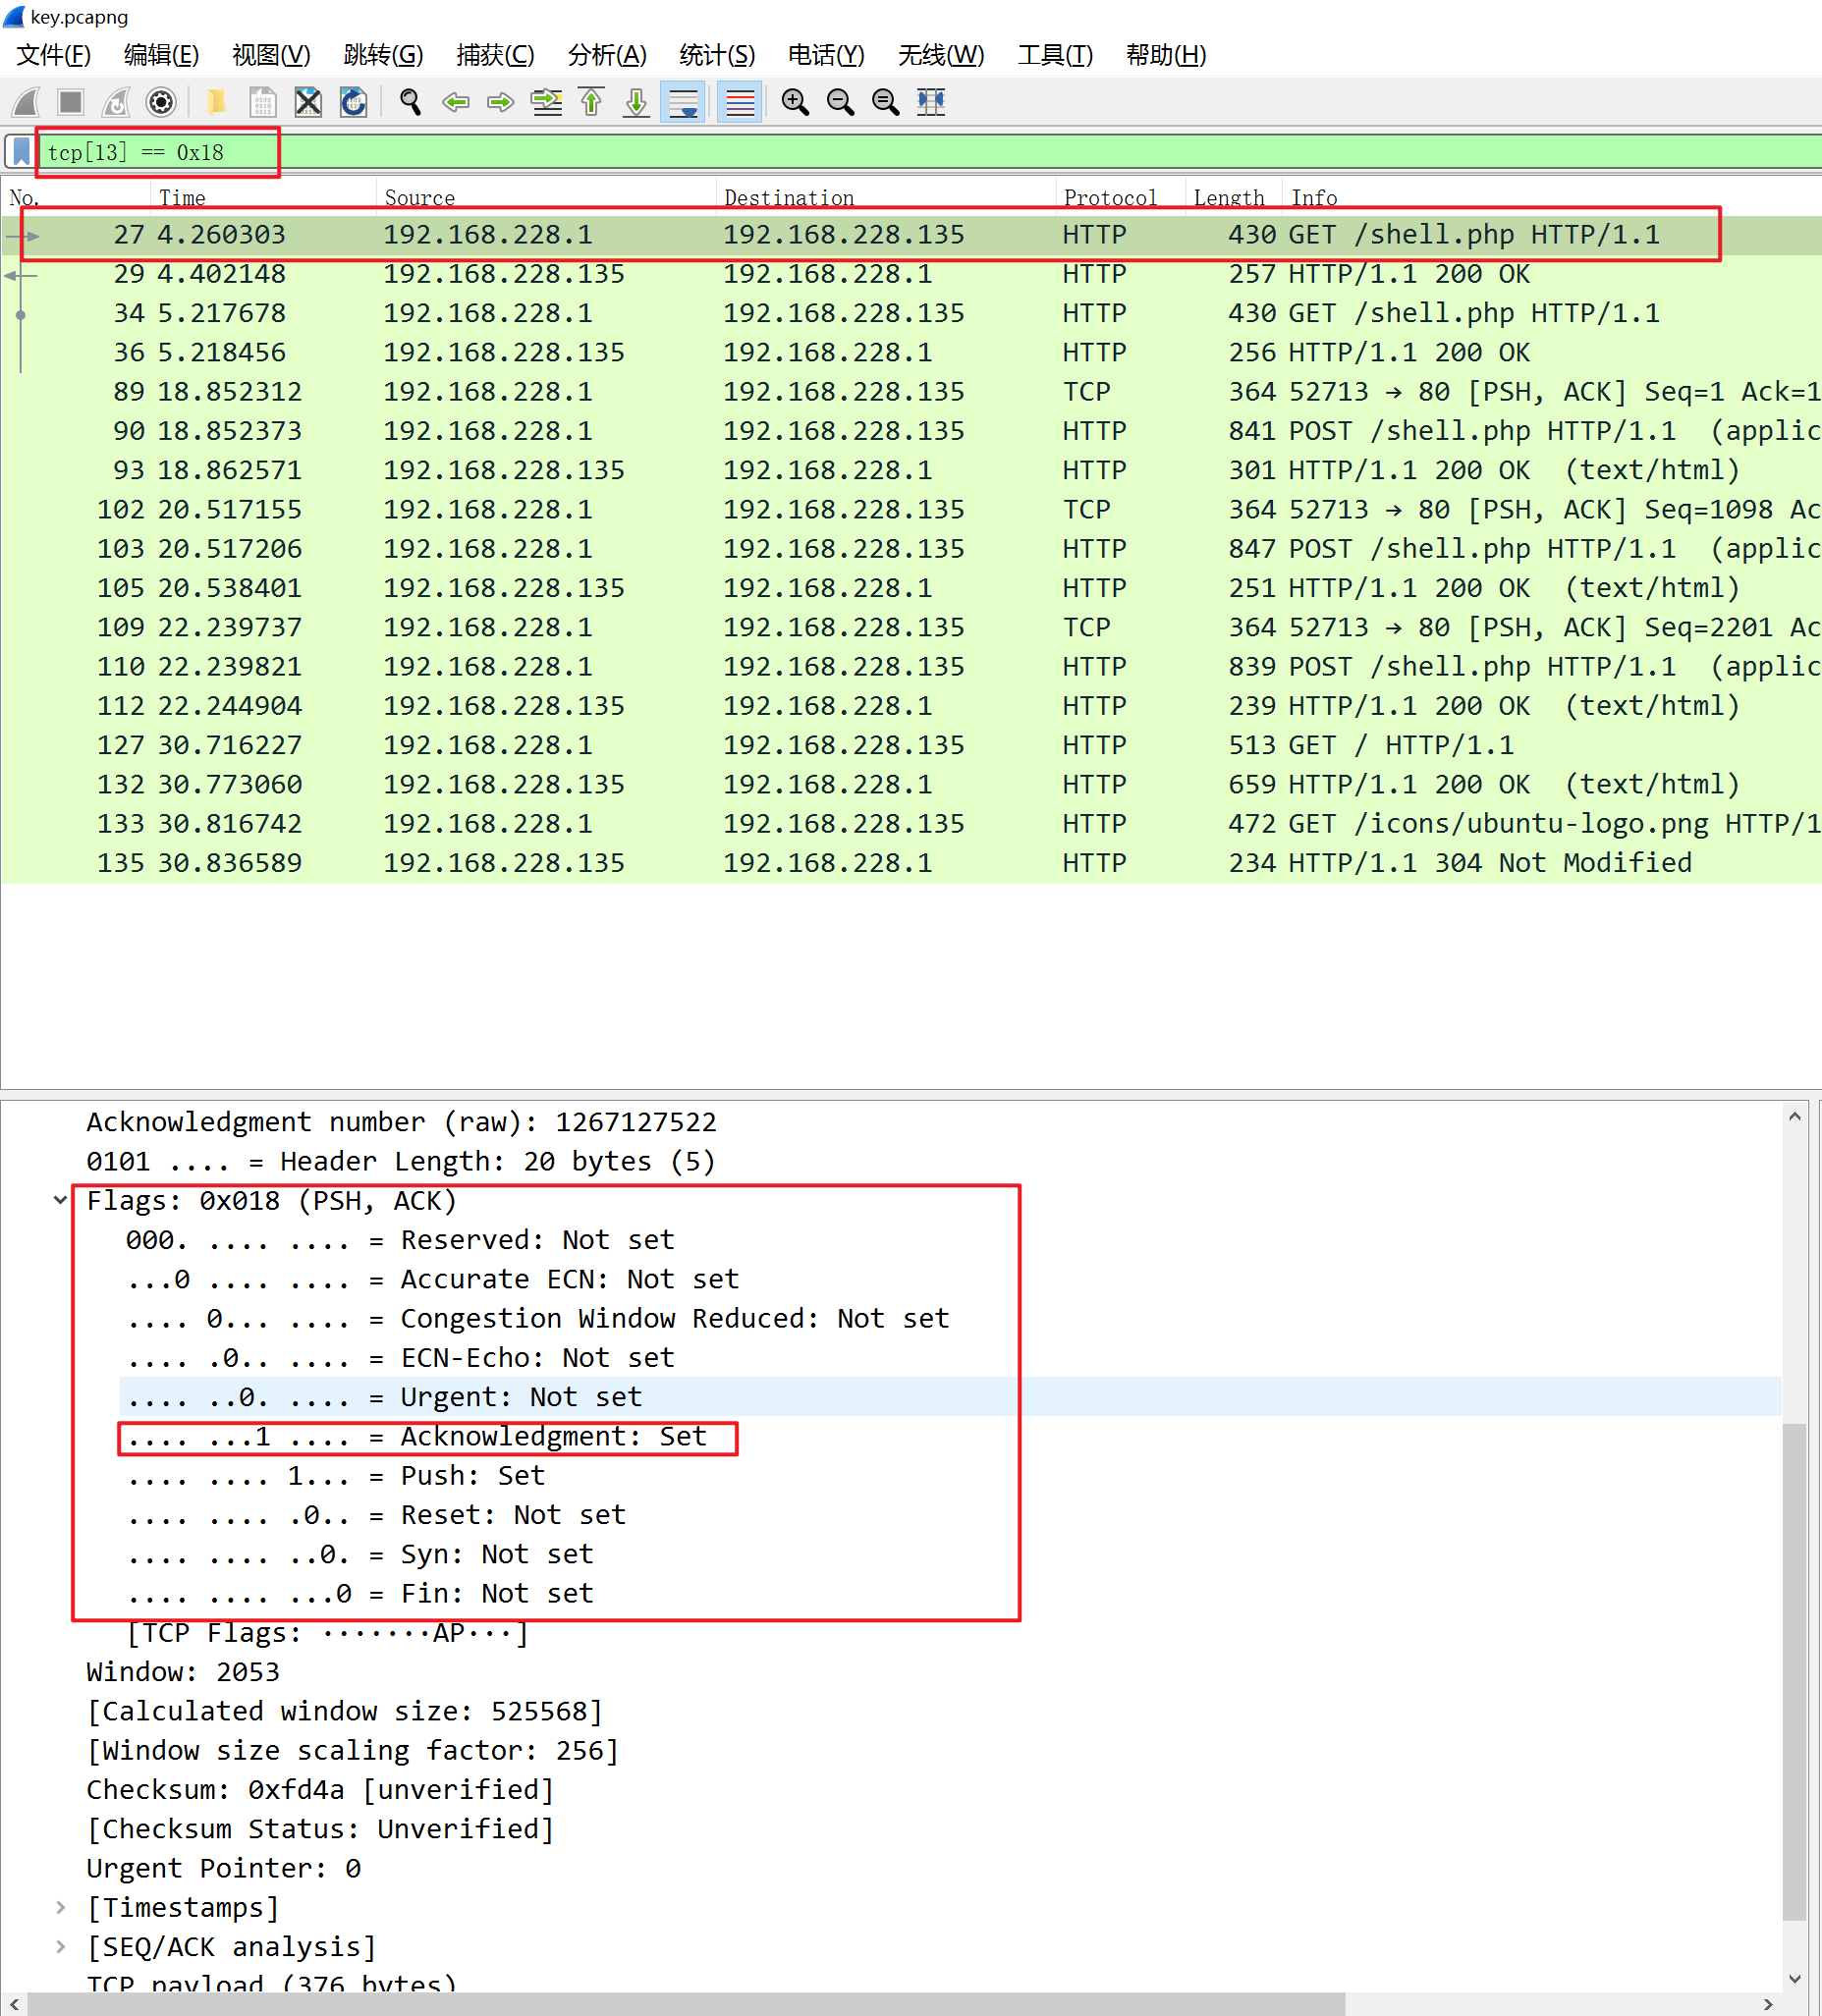The image size is (1822, 2016).
Task: Open the 文件(F) menu
Action: pyautogui.click(x=54, y=55)
